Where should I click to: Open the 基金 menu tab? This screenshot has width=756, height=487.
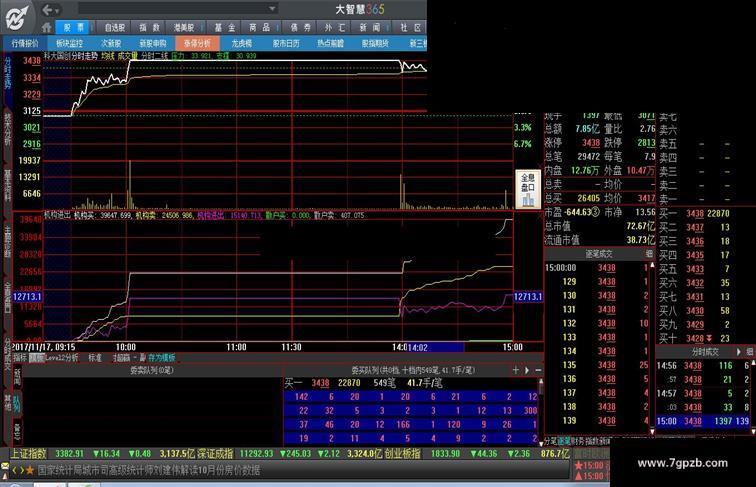point(225,27)
